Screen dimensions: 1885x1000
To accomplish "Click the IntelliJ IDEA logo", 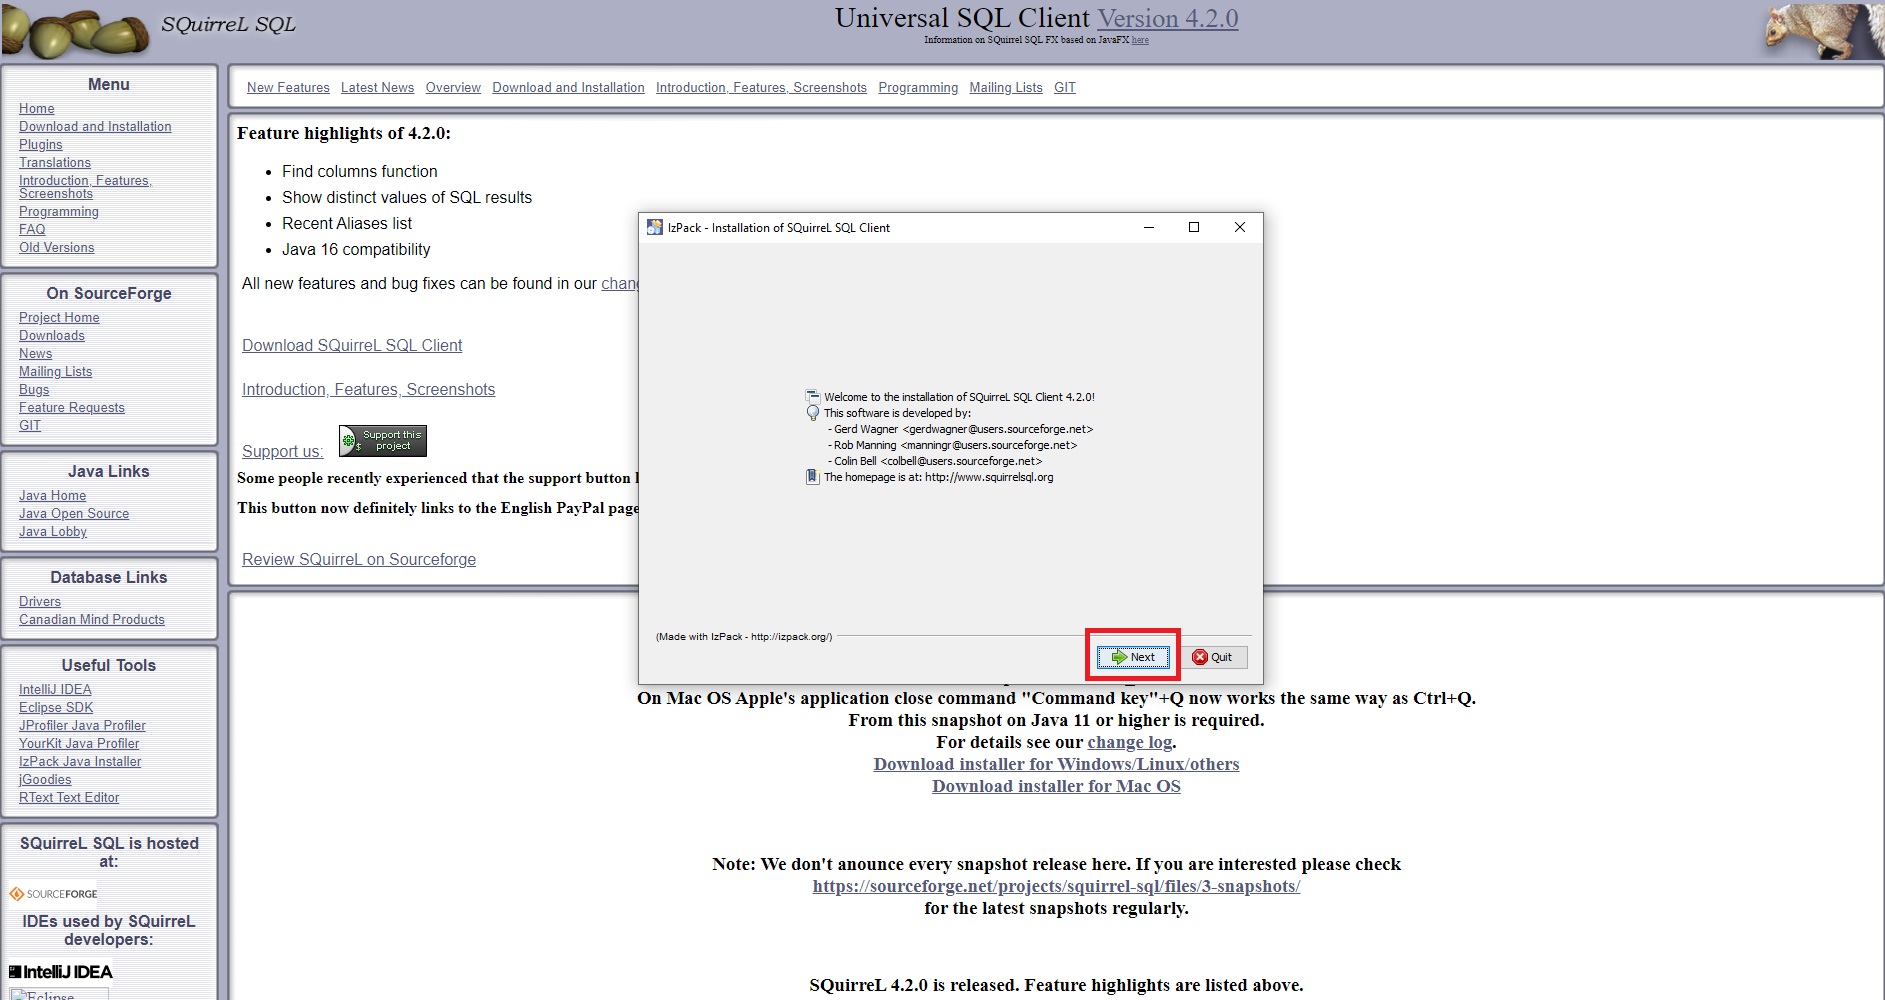I will (60, 972).
